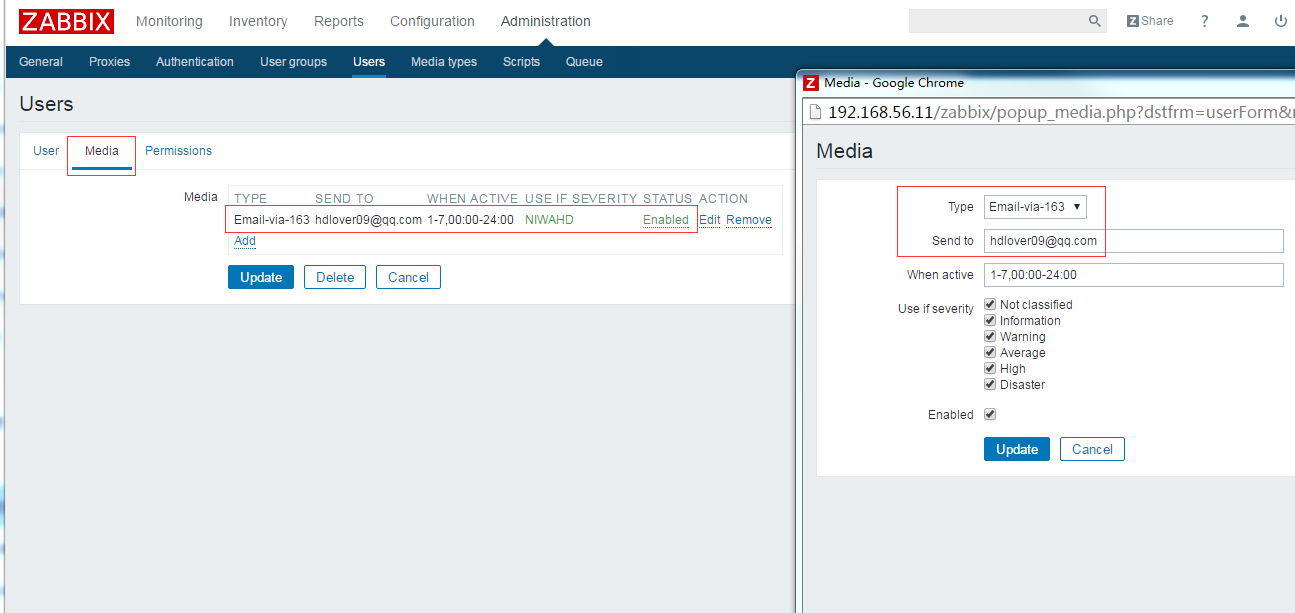Uncheck the Enabled checkbox in the Media popup
Screen dimensions: 1295x613
click(990, 414)
